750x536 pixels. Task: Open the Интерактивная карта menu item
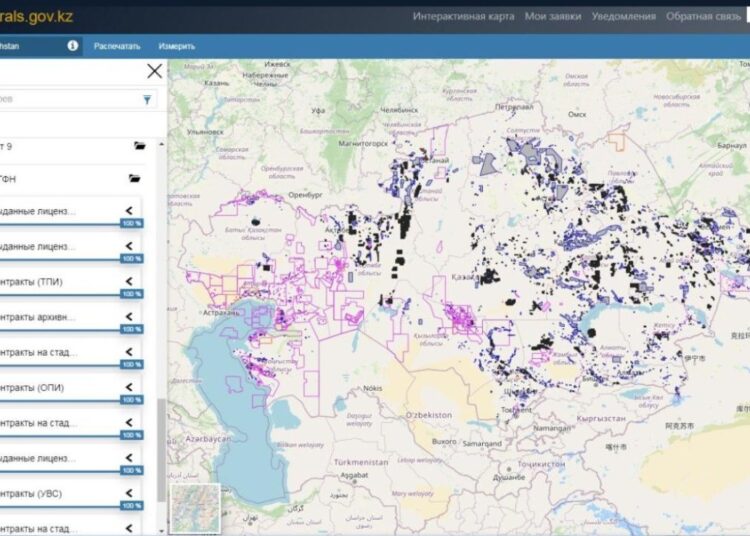[463, 16]
